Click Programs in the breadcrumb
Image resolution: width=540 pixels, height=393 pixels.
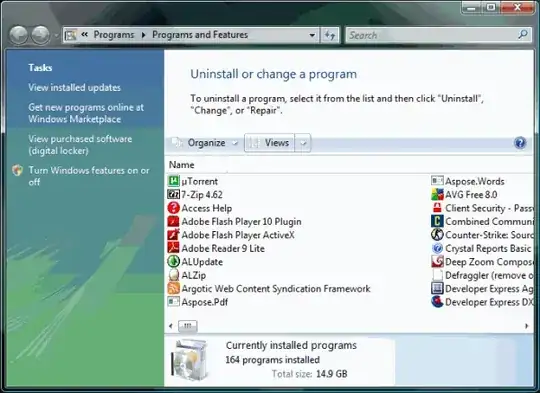click(x=114, y=35)
